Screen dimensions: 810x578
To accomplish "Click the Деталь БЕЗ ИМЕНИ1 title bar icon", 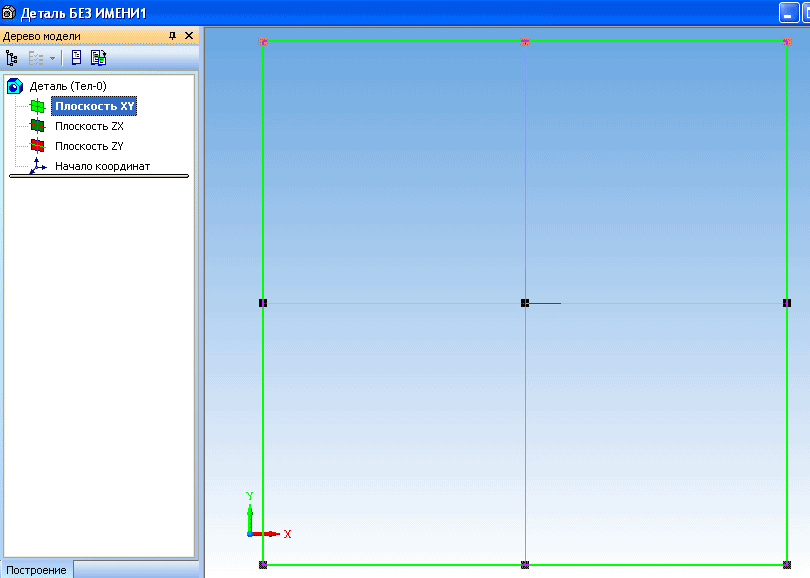I will pyautogui.click(x=9, y=12).
